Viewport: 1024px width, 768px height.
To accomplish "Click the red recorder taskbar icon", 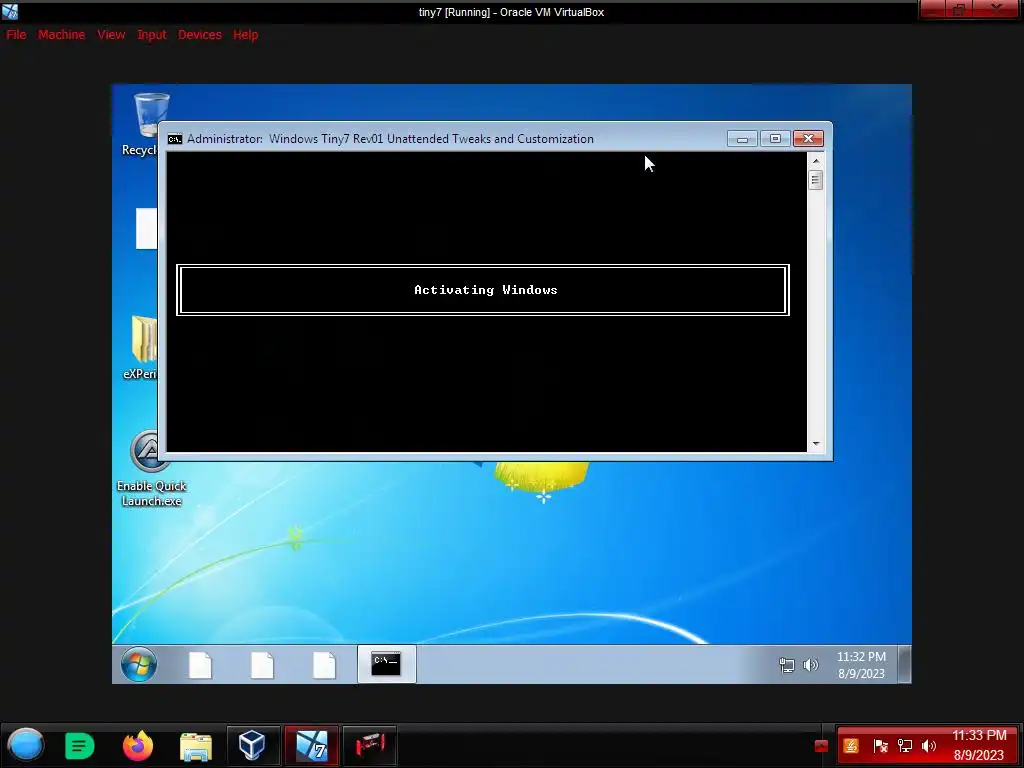I will click(370, 745).
